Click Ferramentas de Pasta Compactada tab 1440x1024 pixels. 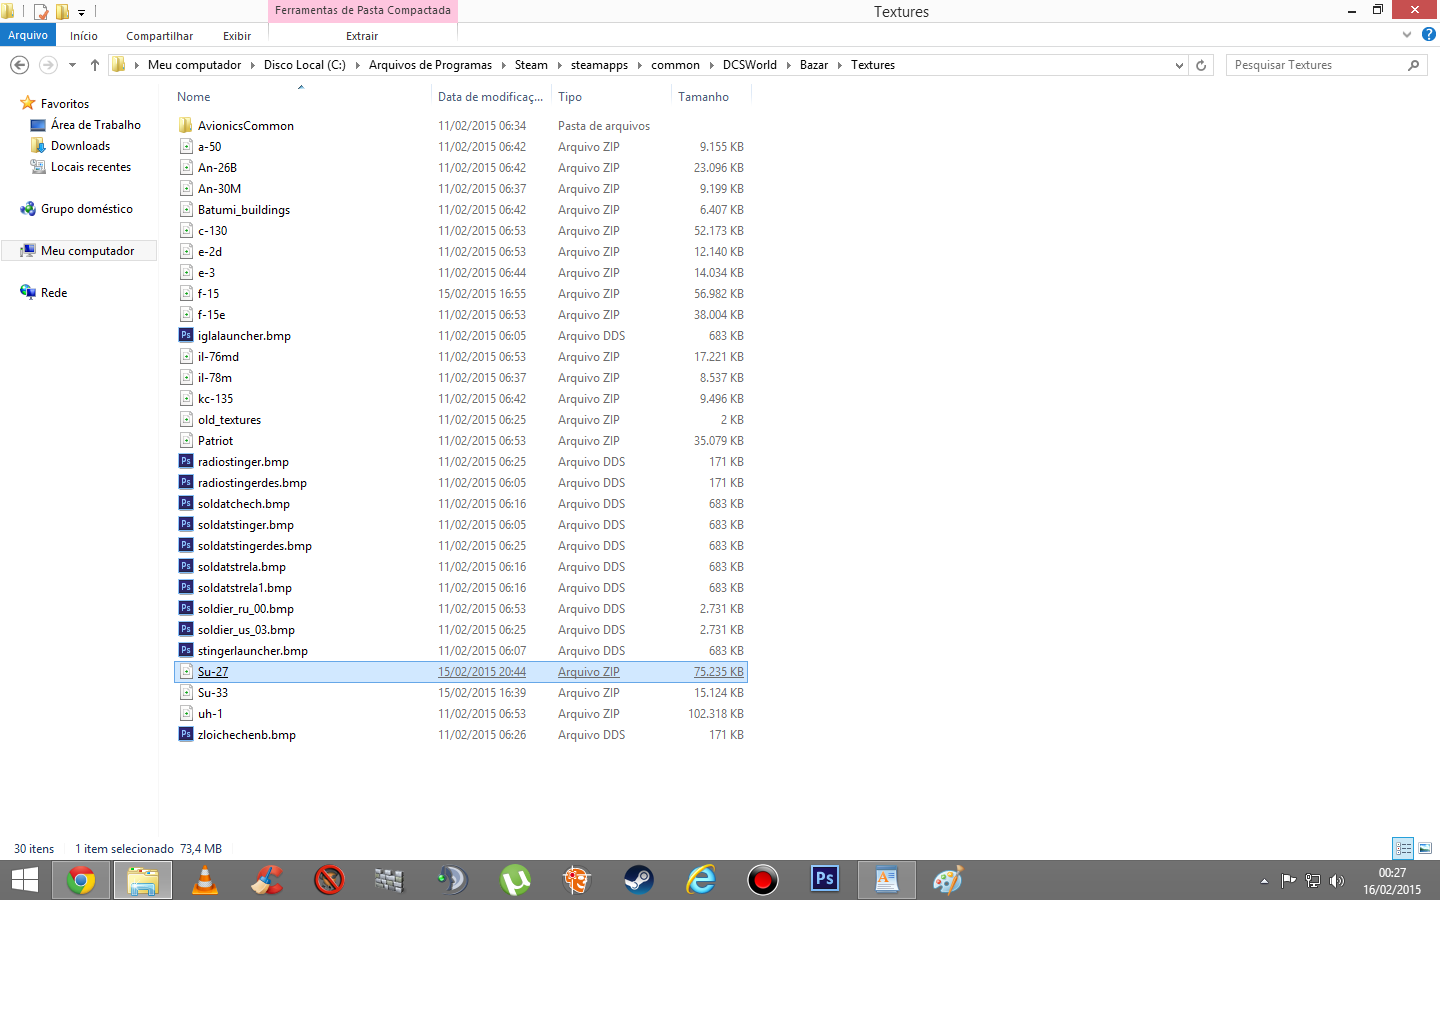(x=363, y=10)
